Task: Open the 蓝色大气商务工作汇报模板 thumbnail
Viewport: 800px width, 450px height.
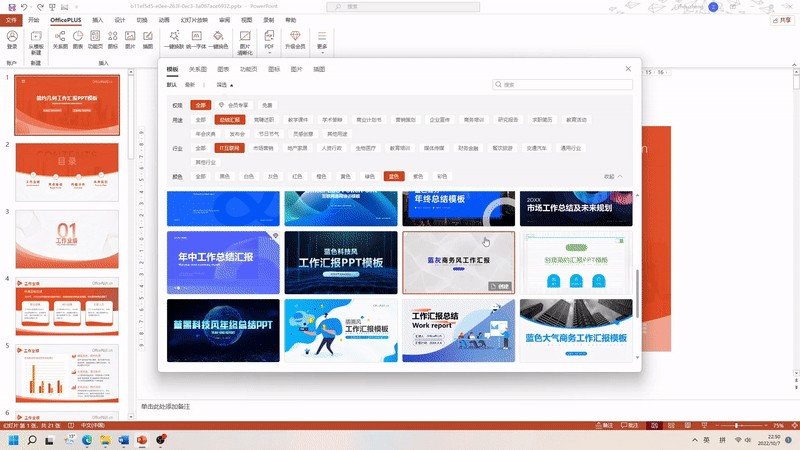Action: tap(576, 330)
